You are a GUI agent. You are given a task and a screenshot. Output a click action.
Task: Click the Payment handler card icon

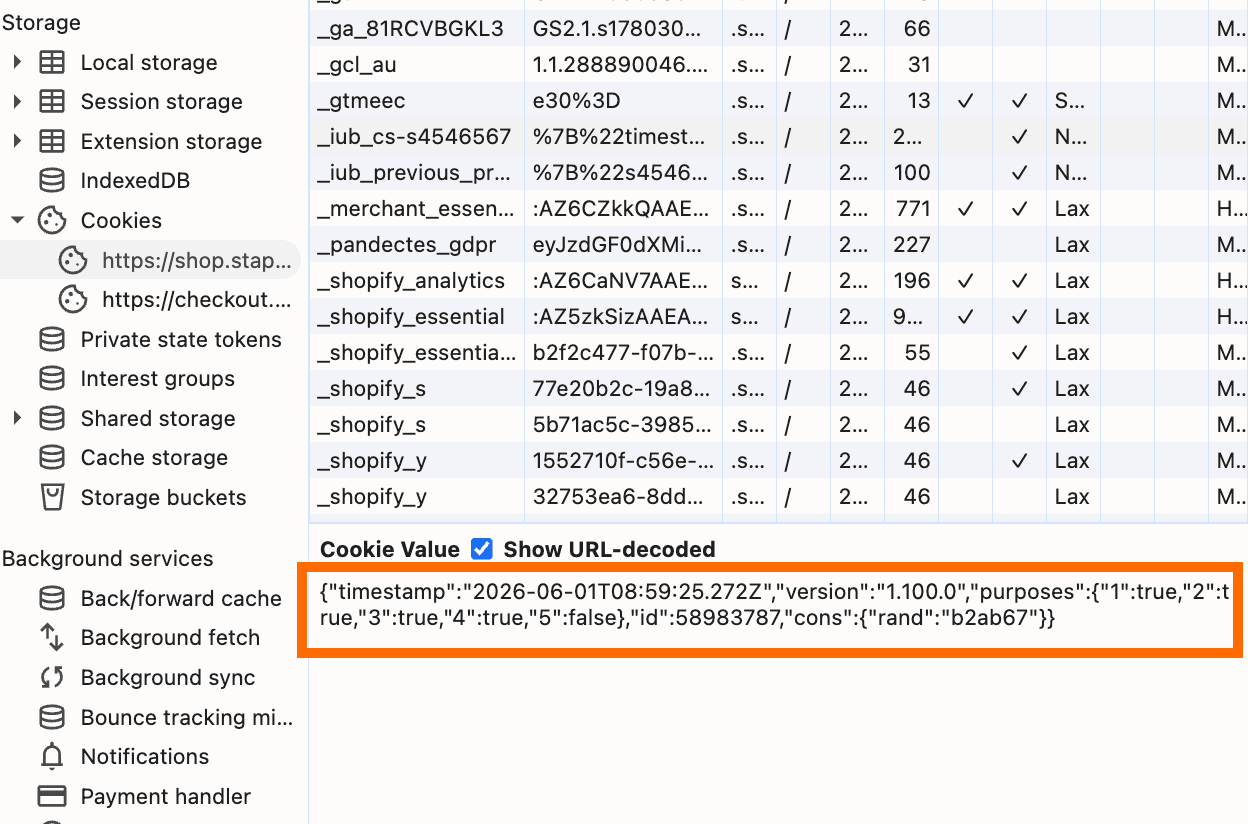[52, 797]
